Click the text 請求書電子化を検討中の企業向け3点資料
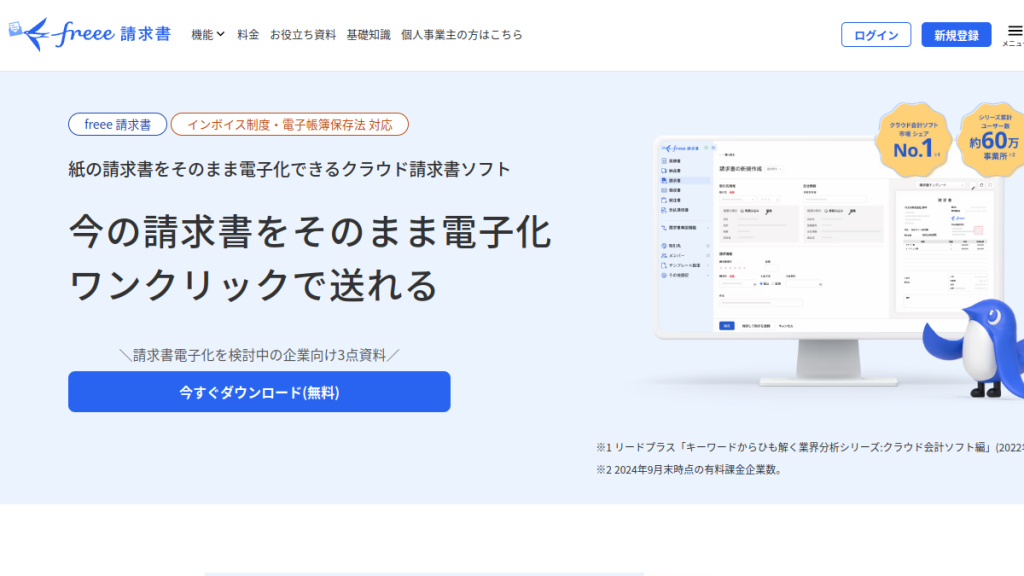This screenshot has width=1024, height=576. click(x=259, y=355)
